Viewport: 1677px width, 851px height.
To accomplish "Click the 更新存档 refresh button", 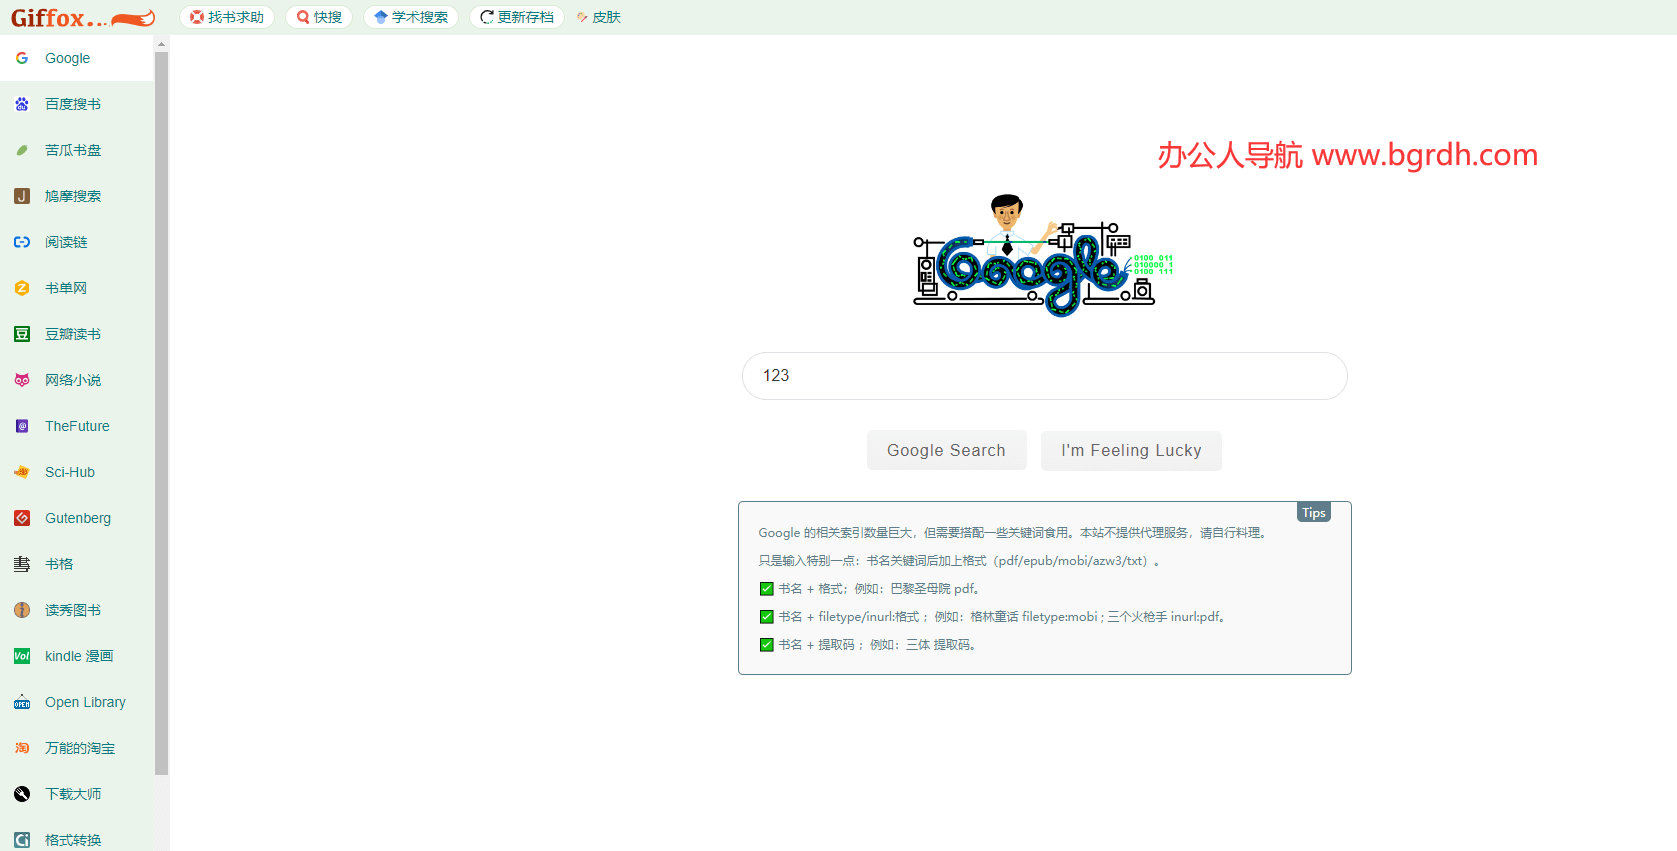I will click(x=517, y=17).
